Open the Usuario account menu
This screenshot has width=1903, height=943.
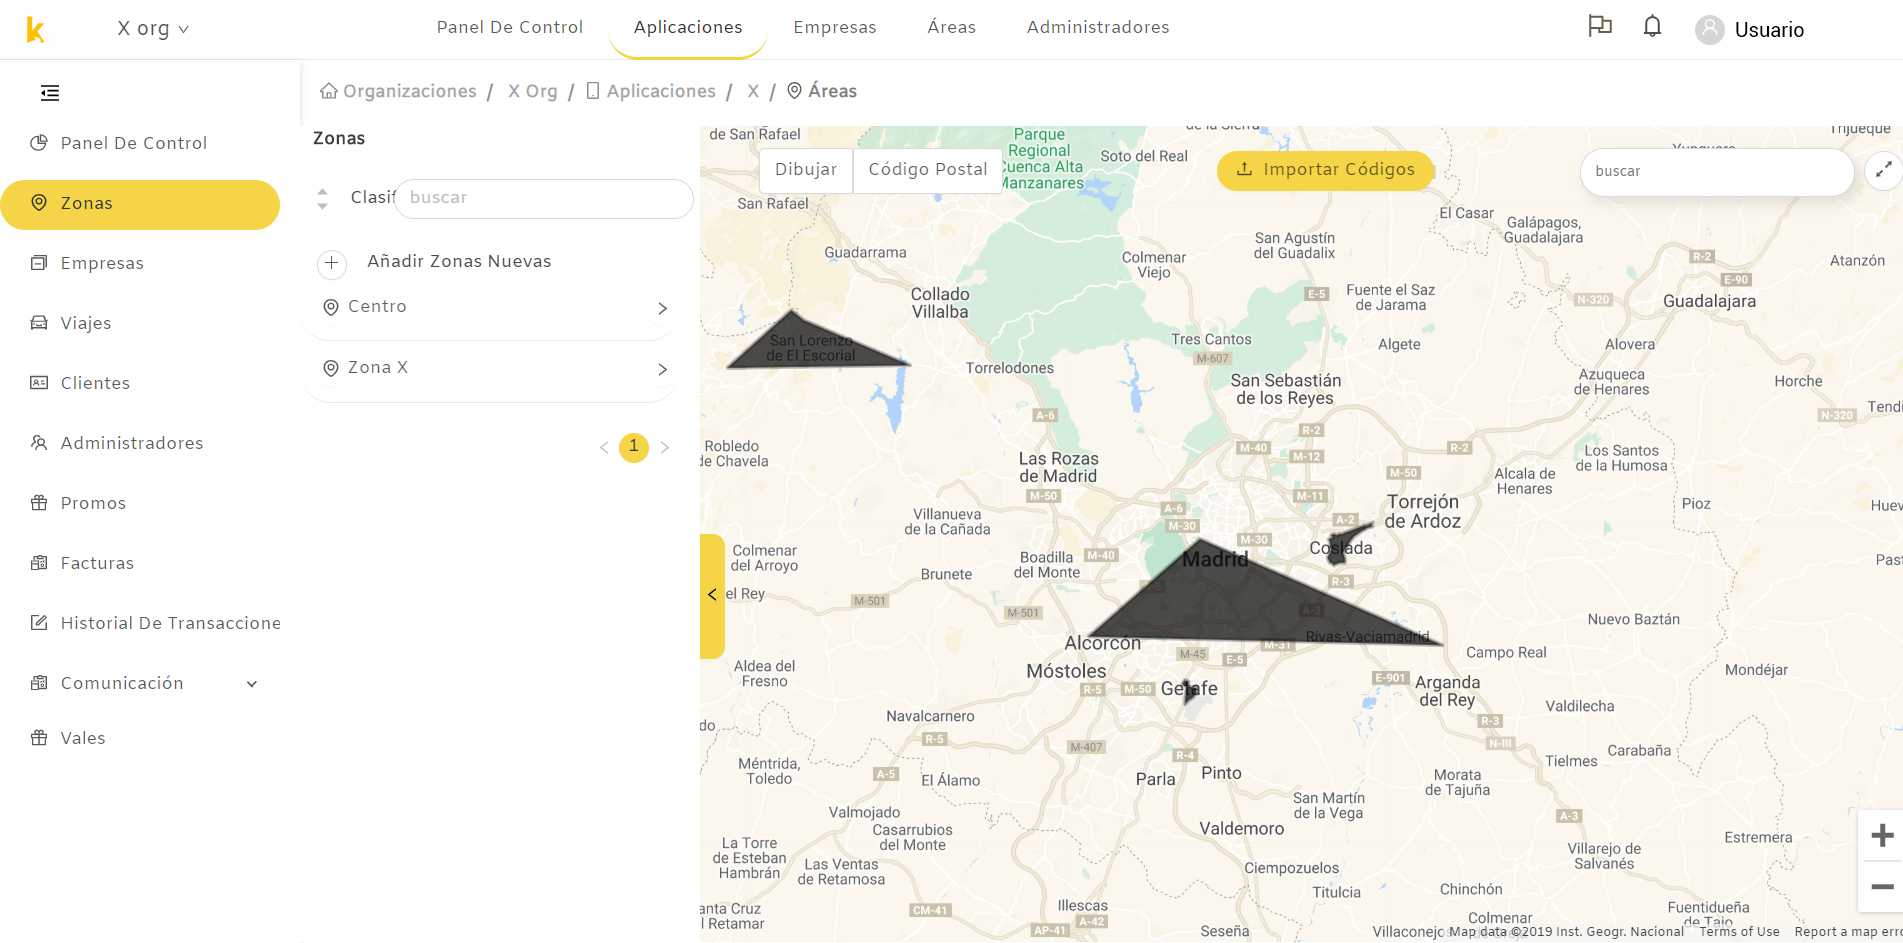(x=1769, y=30)
